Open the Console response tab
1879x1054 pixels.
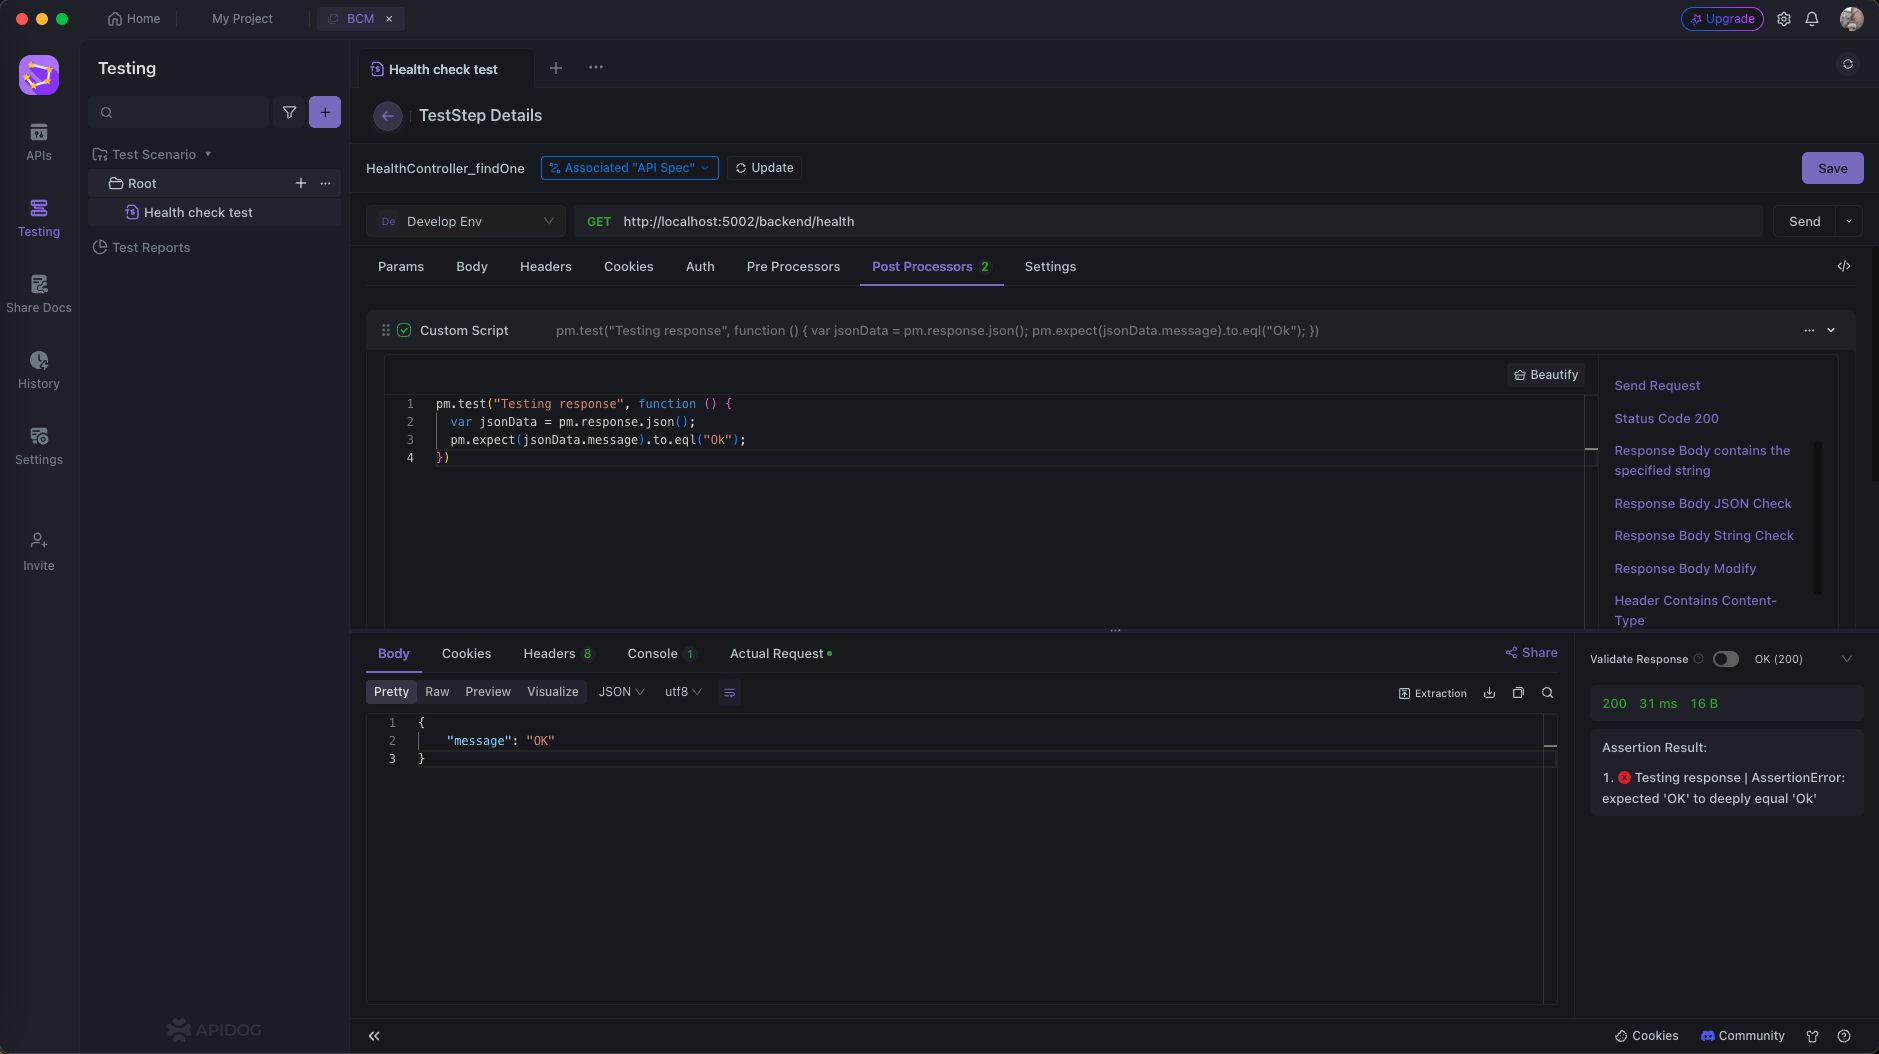pos(661,654)
